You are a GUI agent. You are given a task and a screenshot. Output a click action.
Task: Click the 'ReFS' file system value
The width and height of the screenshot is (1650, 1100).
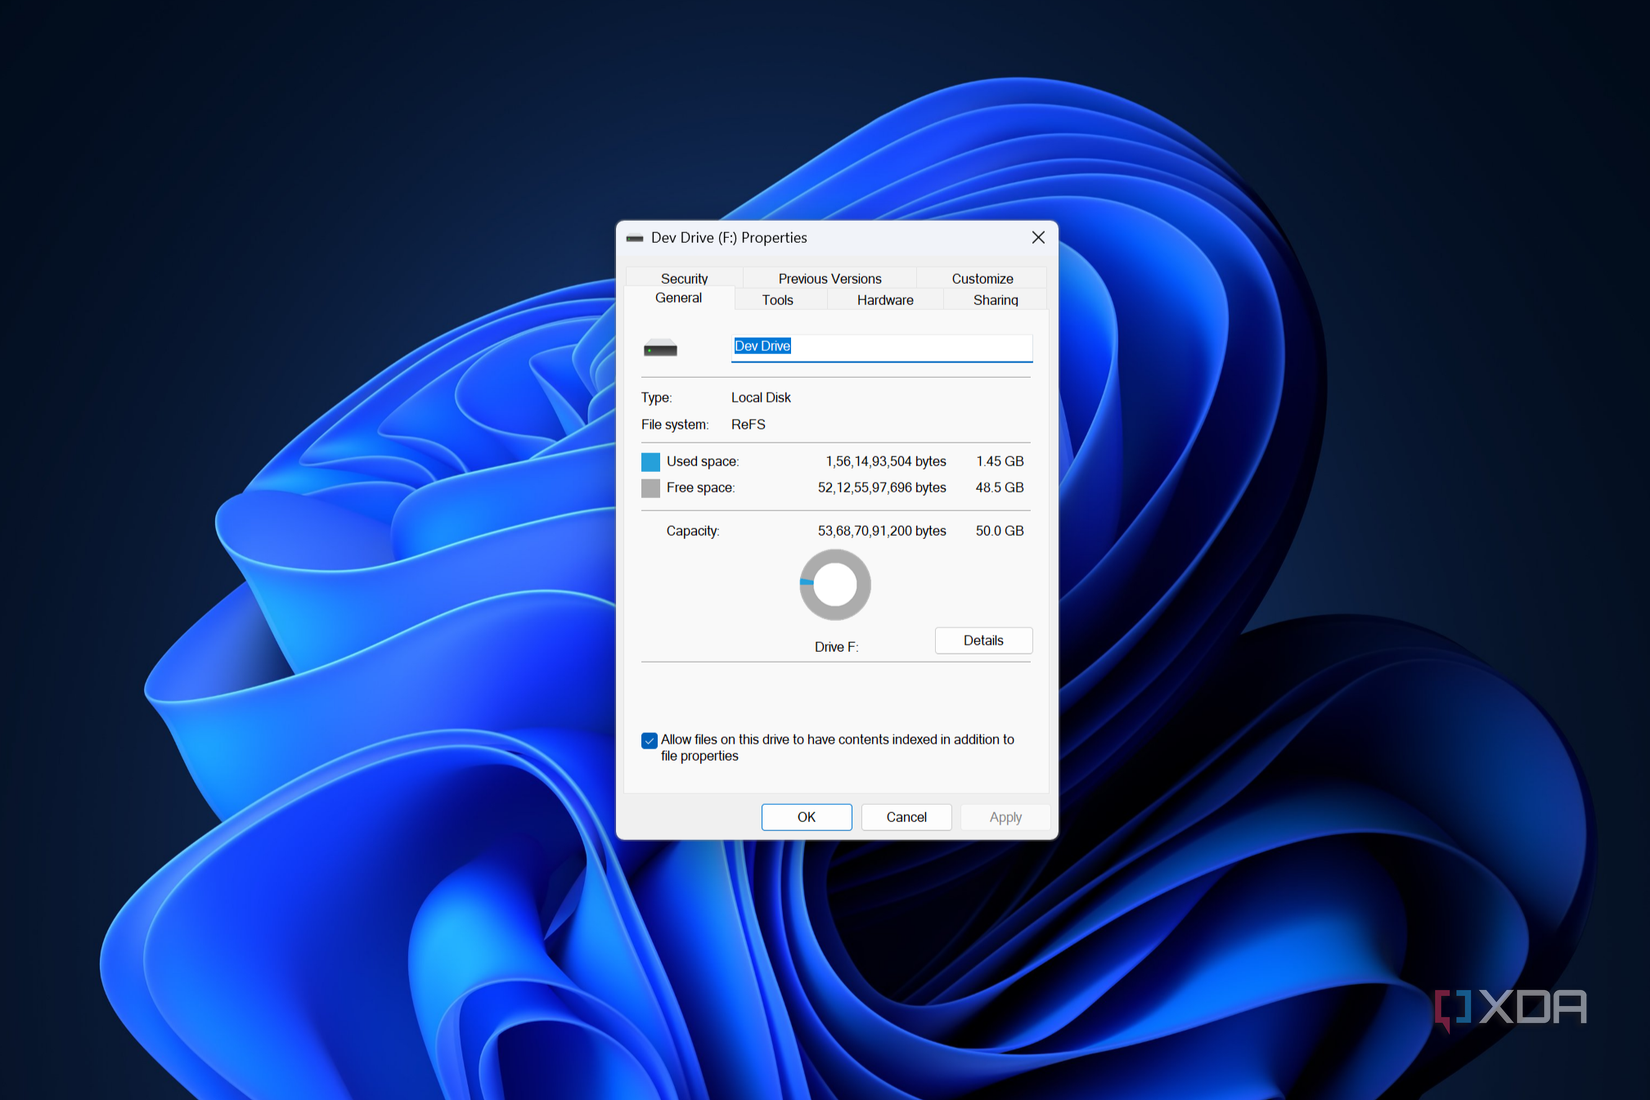click(x=748, y=424)
